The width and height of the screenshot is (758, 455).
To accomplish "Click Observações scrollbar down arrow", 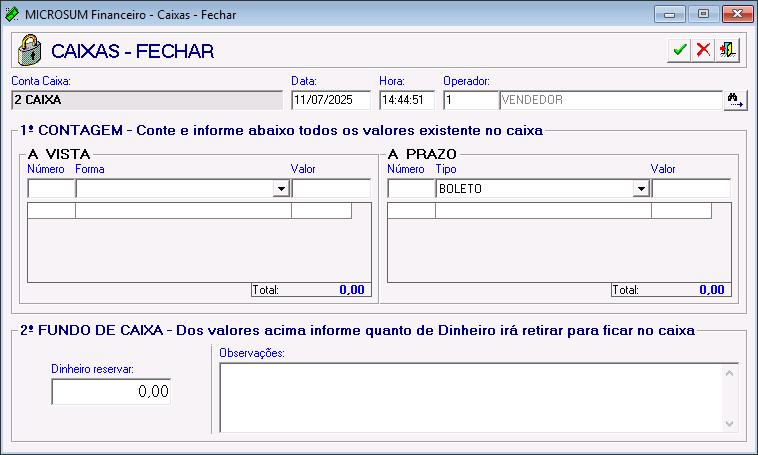I will tap(729, 424).
